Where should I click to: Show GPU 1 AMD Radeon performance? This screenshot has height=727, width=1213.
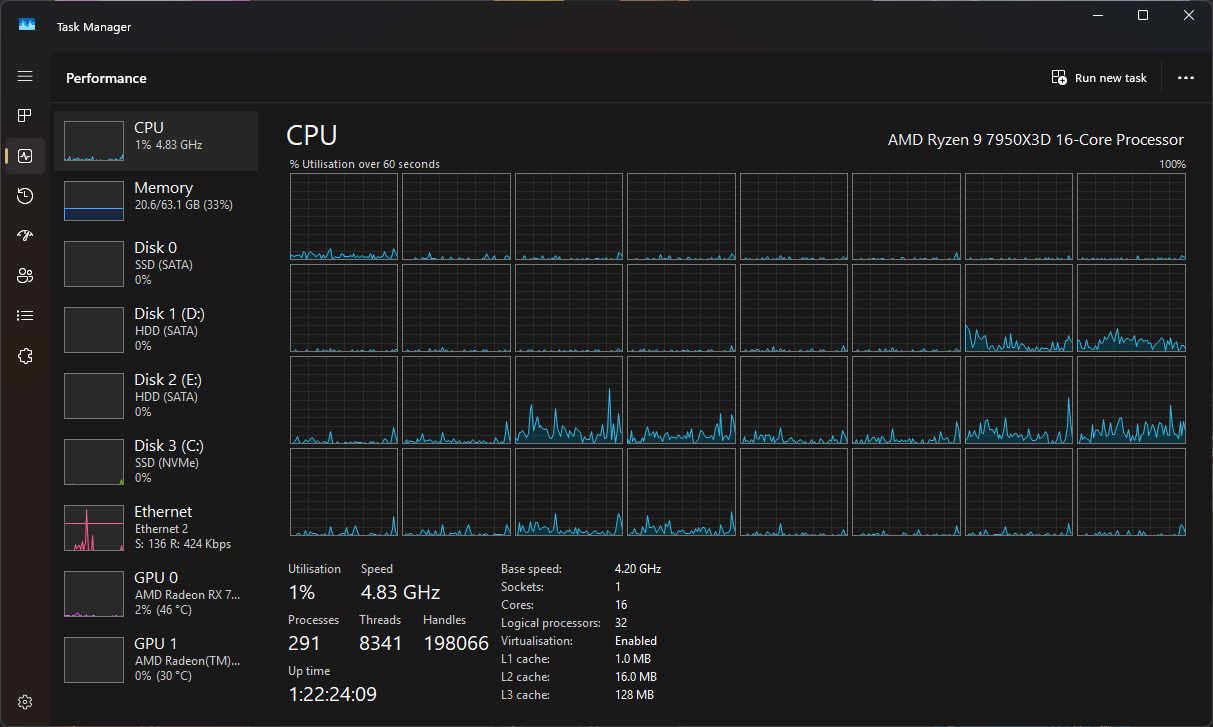tap(155, 659)
